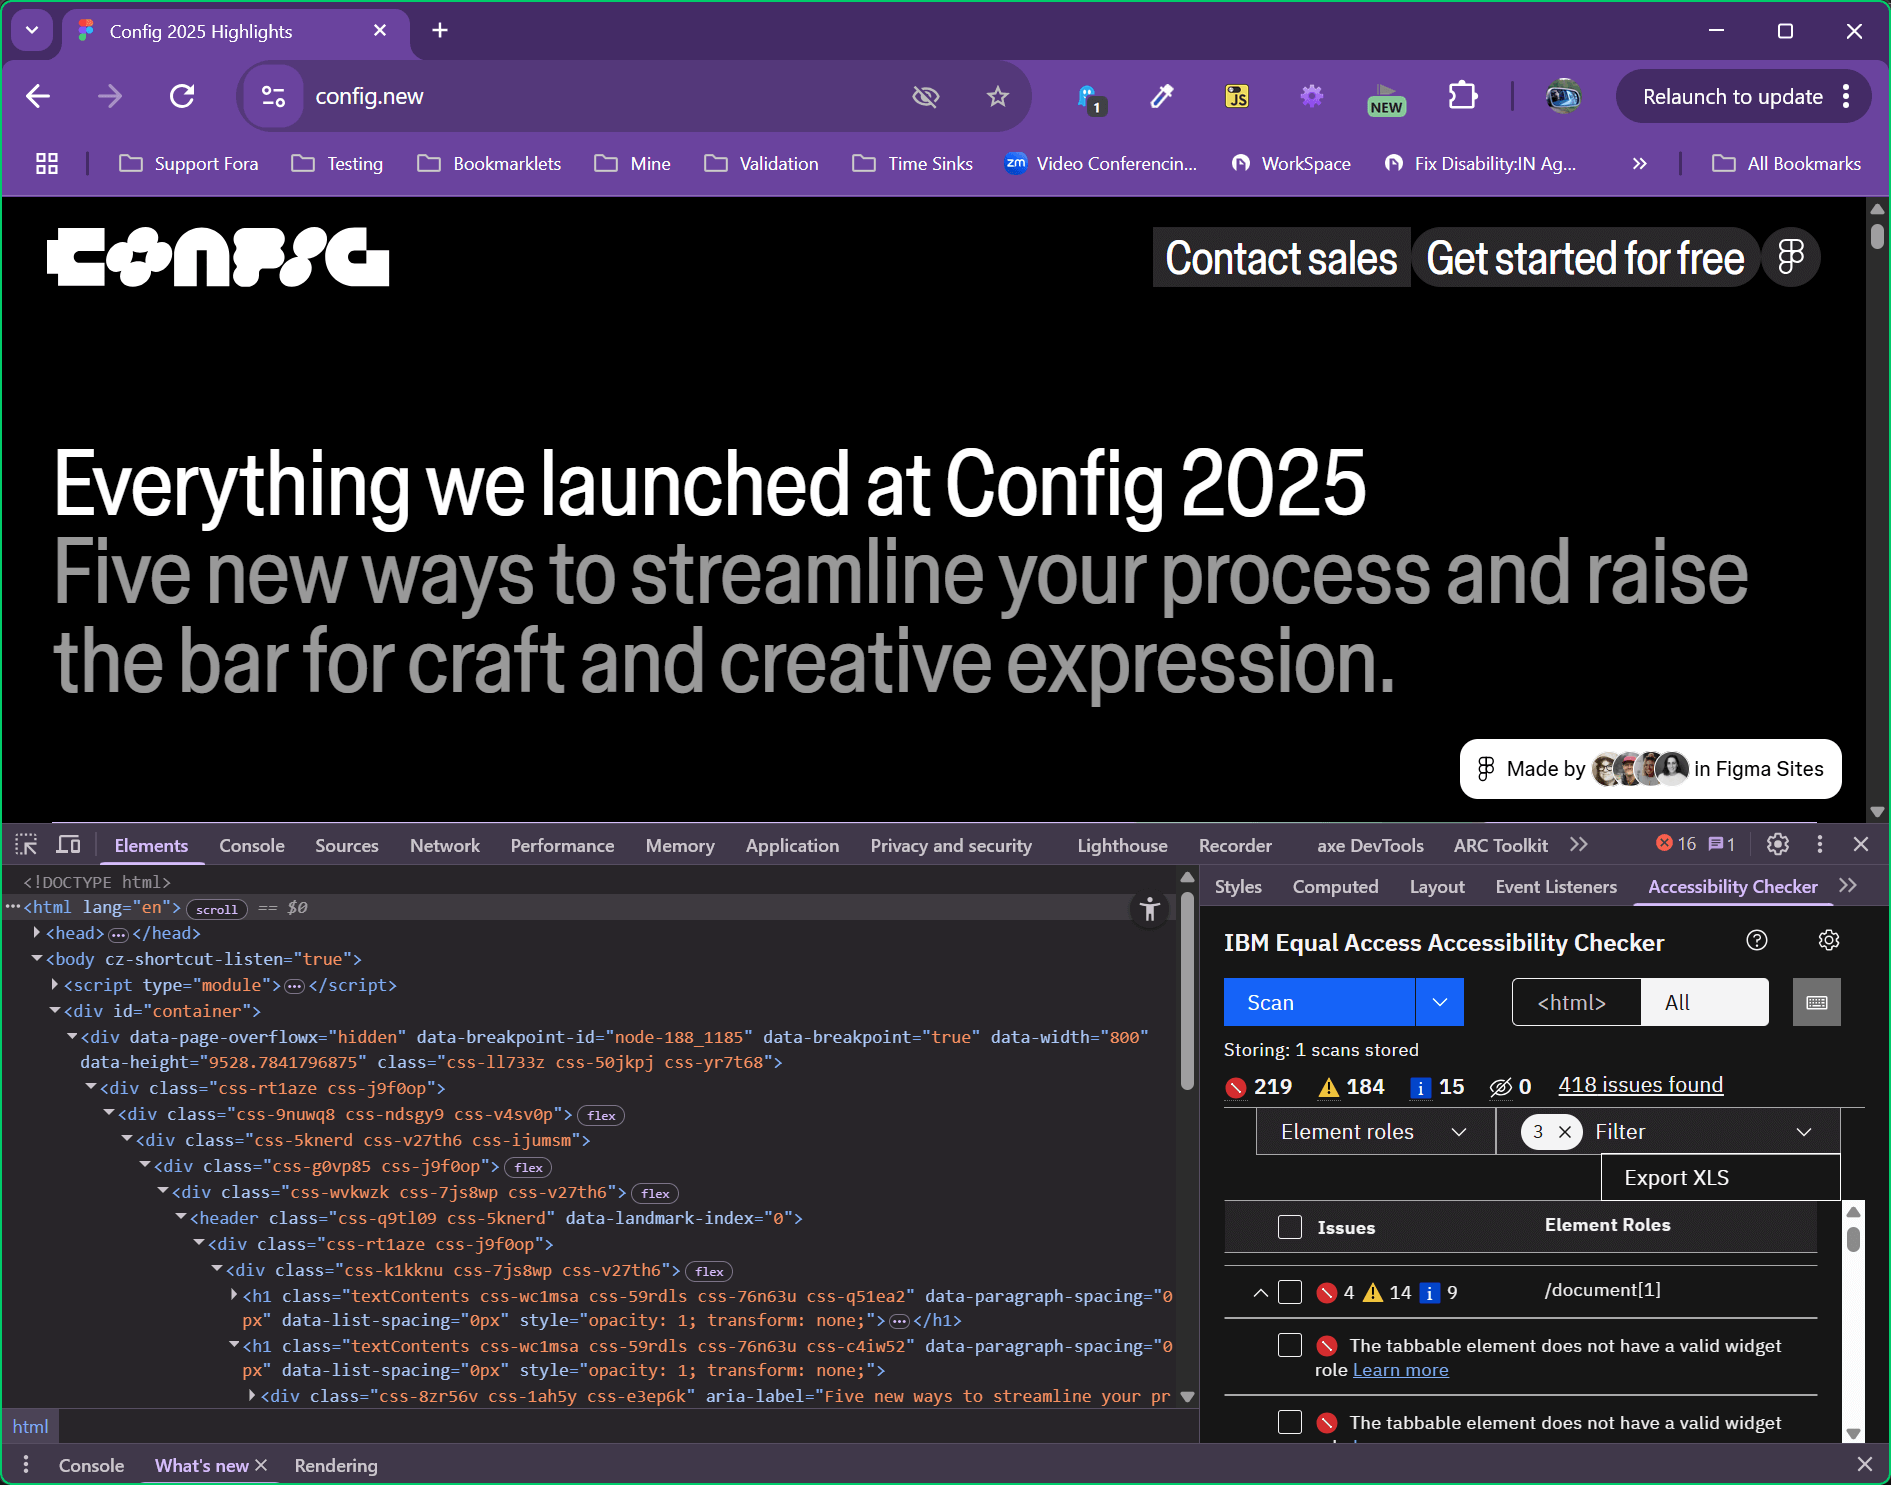1891x1485 pixels.
Task: Open the Lighthouse panel tab
Action: [x=1122, y=845]
